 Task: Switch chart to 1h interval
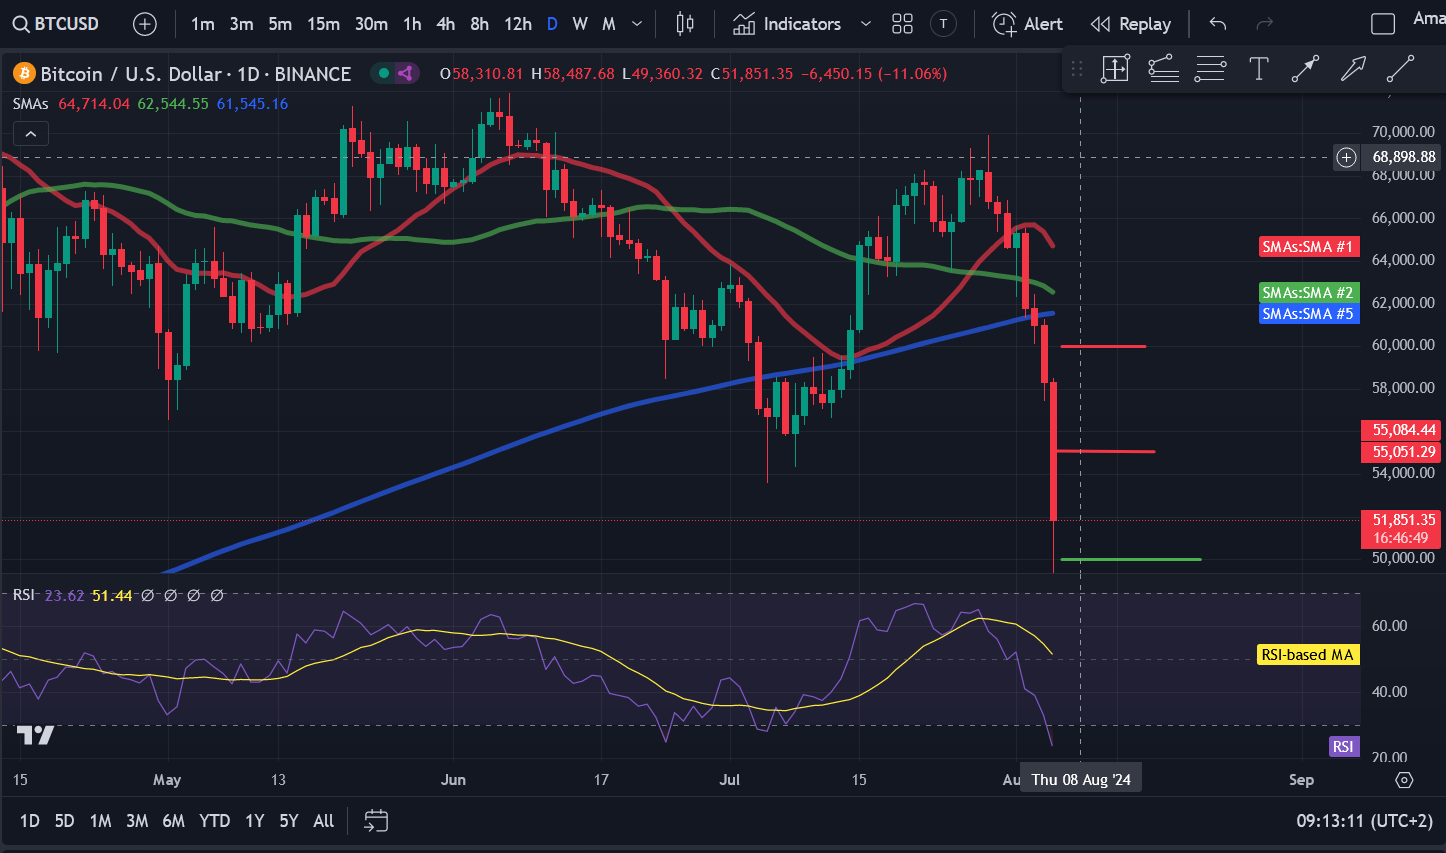click(x=412, y=24)
